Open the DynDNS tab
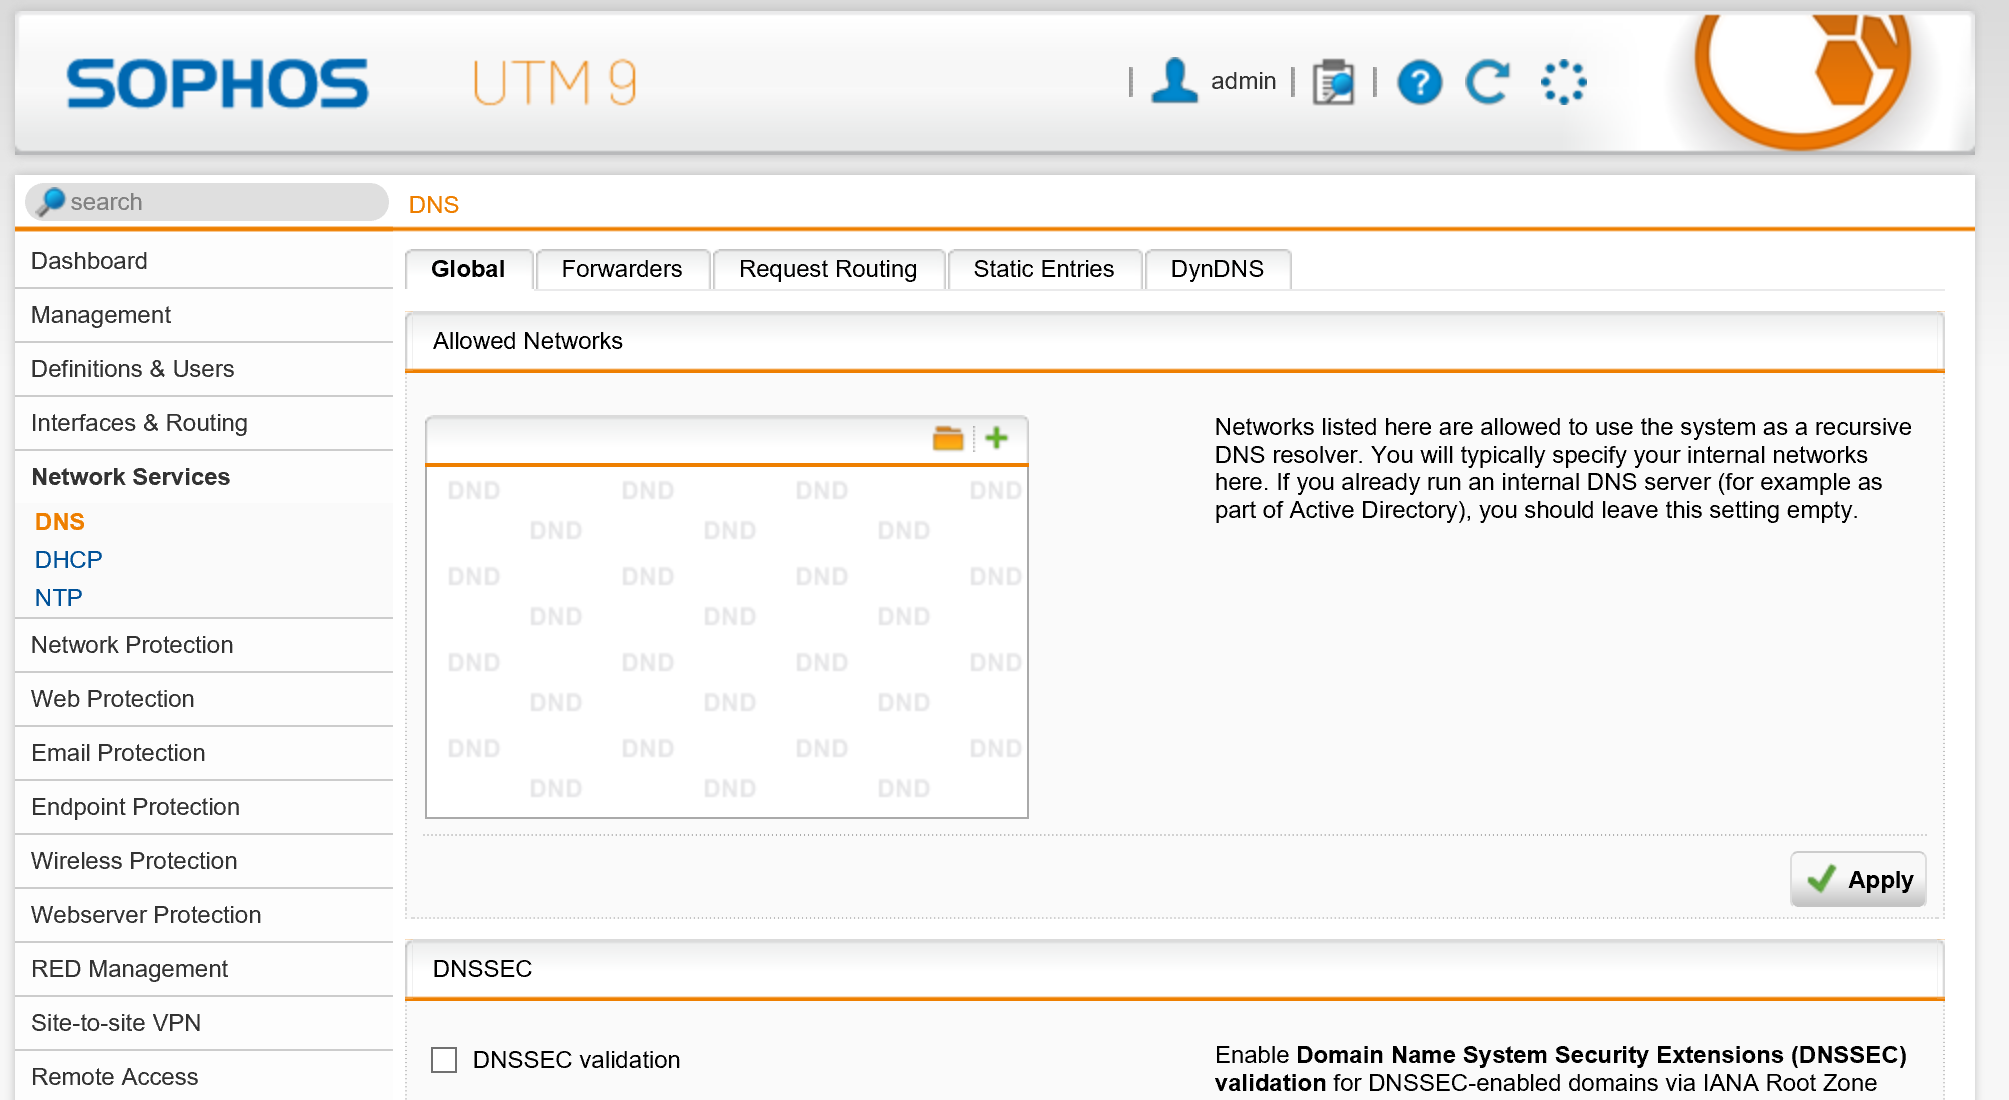This screenshot has height=1100, width=2009. coord(1217,269)
